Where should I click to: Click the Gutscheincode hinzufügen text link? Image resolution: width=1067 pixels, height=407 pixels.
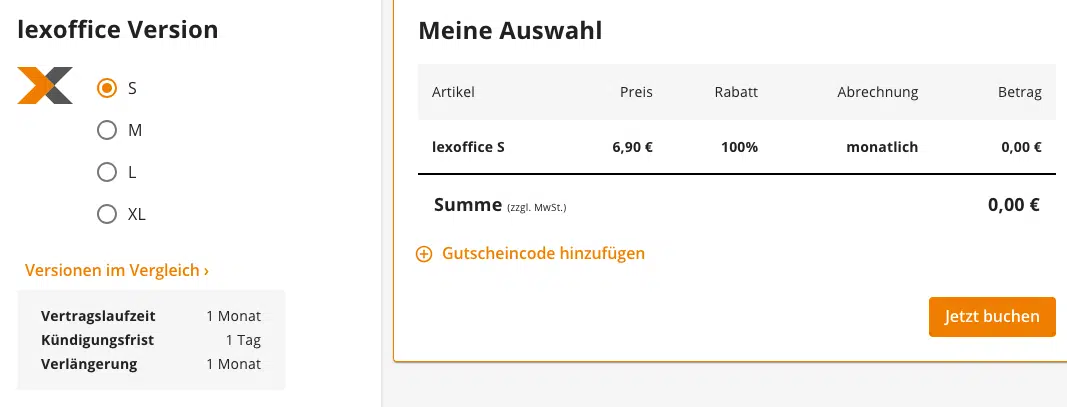tap(543, 254)
